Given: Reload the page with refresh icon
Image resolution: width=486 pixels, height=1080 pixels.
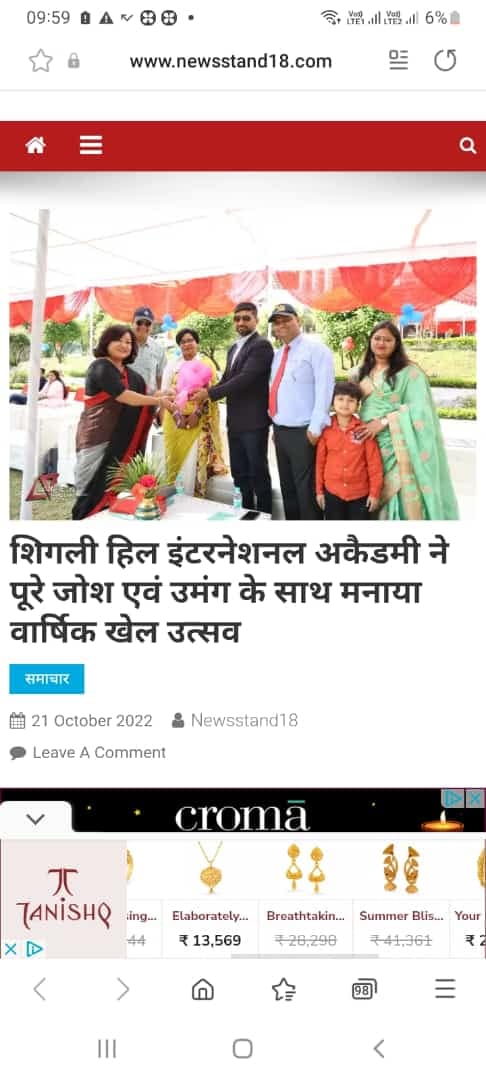Looking at the screenshot, I should [x=445, y=61].
